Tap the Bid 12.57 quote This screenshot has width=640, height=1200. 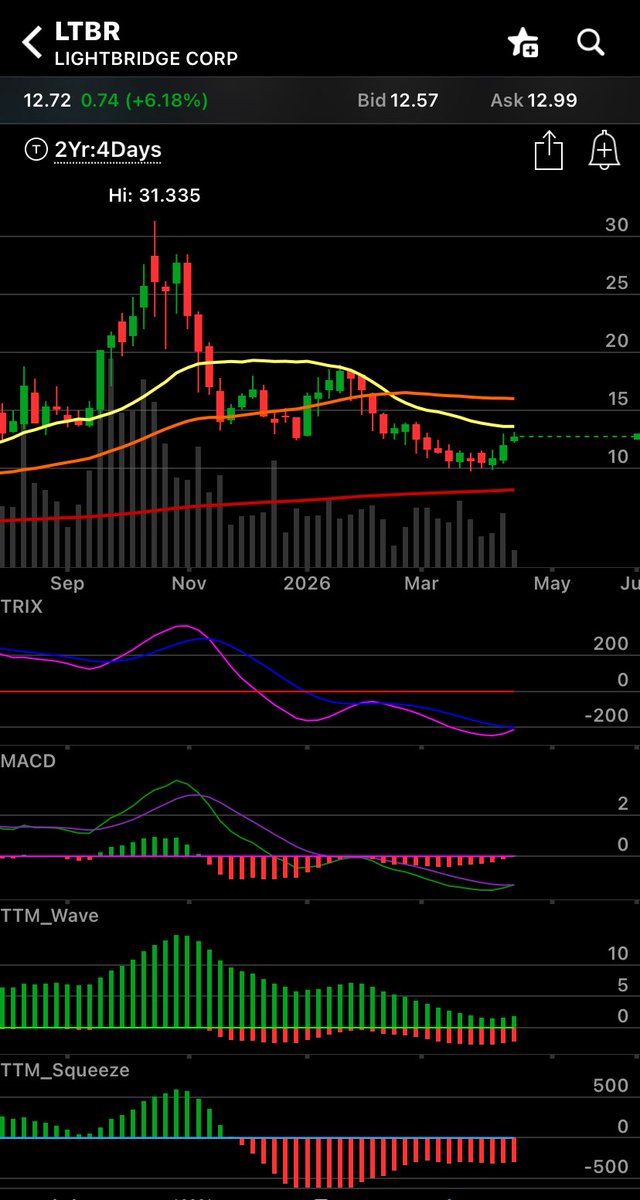398,100
